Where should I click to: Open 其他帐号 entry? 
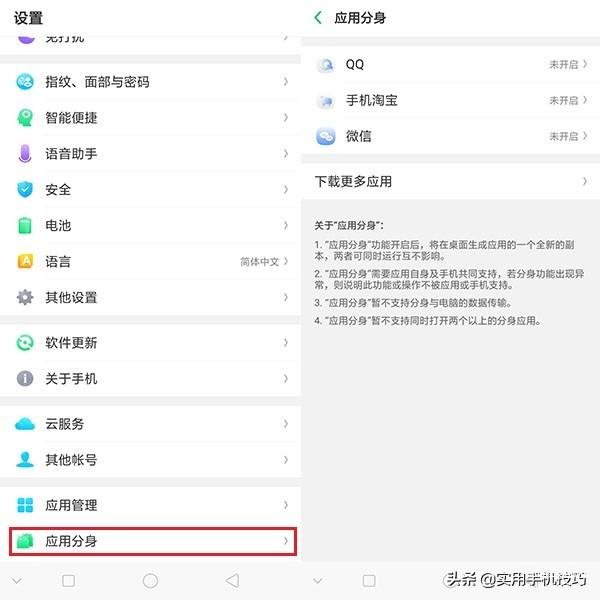(x=150, y=460)
